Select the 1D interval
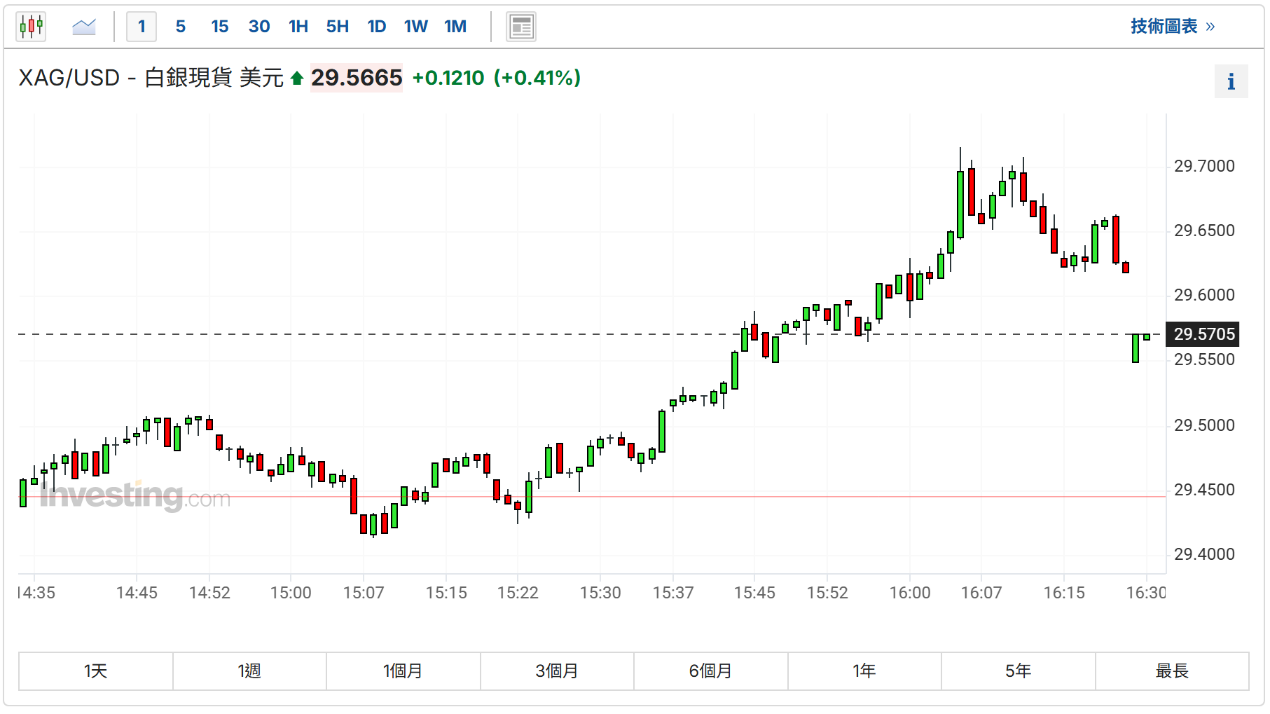The height and width of the screenshot is (714, 1270). click(x=376, y=26)
